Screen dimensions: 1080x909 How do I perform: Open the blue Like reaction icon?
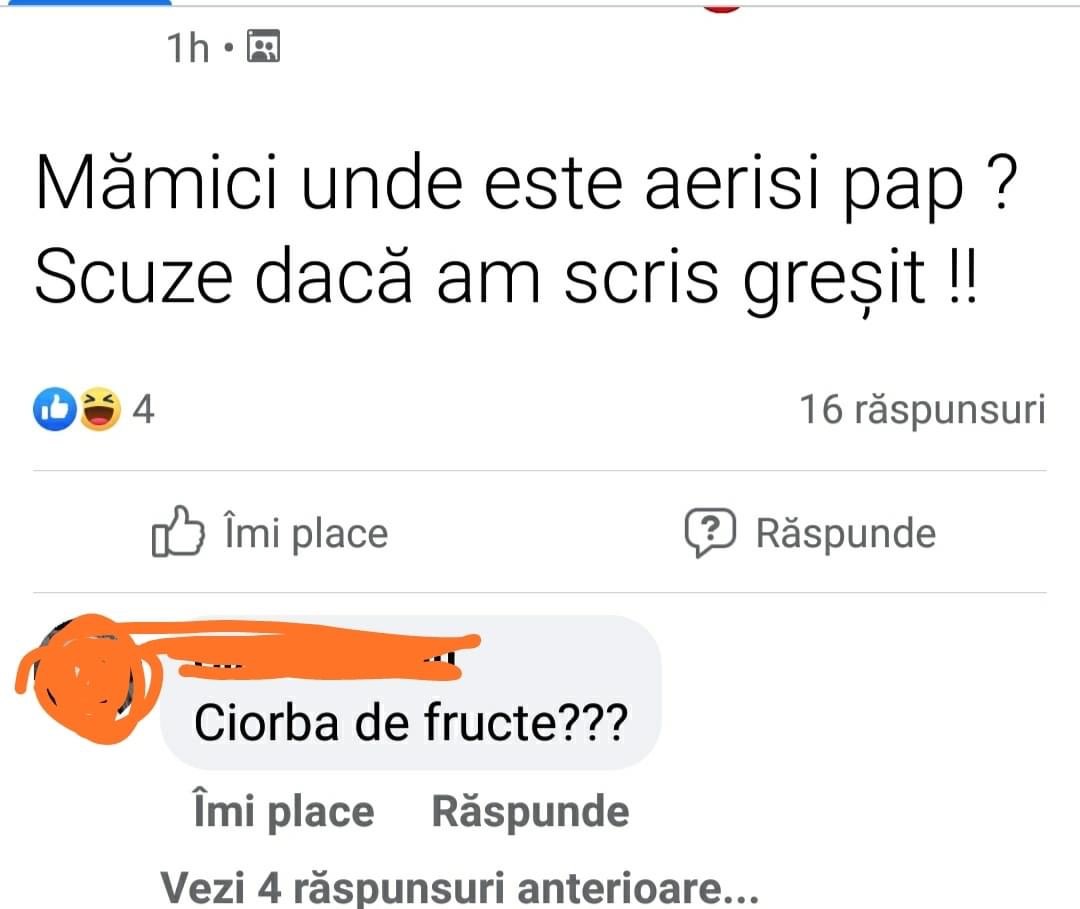[x=54, y=409]
